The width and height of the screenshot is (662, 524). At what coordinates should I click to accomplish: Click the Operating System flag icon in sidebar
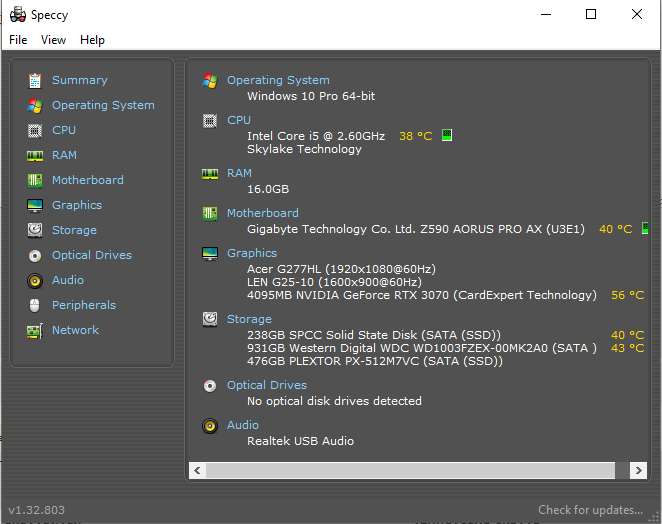[x=35, y=106]
